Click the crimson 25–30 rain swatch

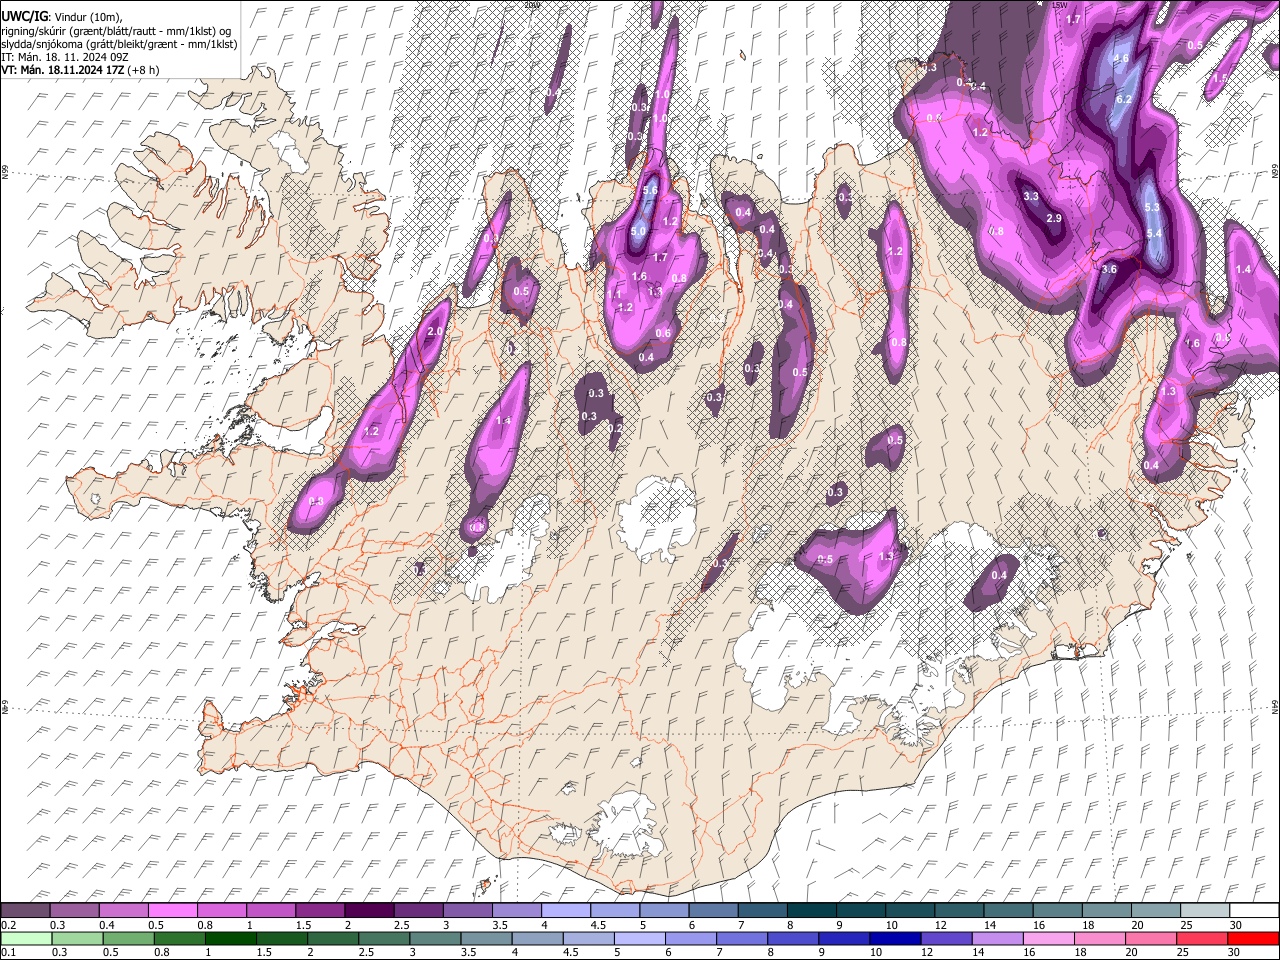point(1201,938)
